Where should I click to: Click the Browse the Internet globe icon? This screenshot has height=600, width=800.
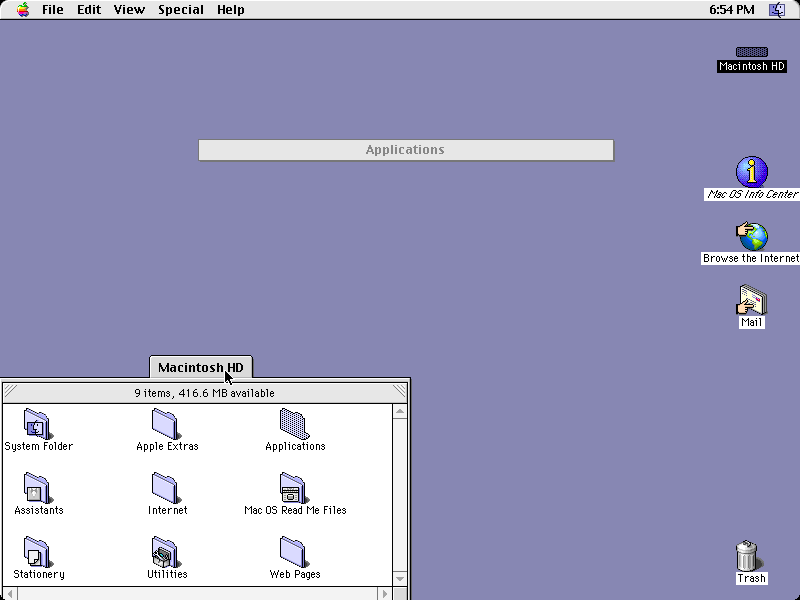pos(752,236)
